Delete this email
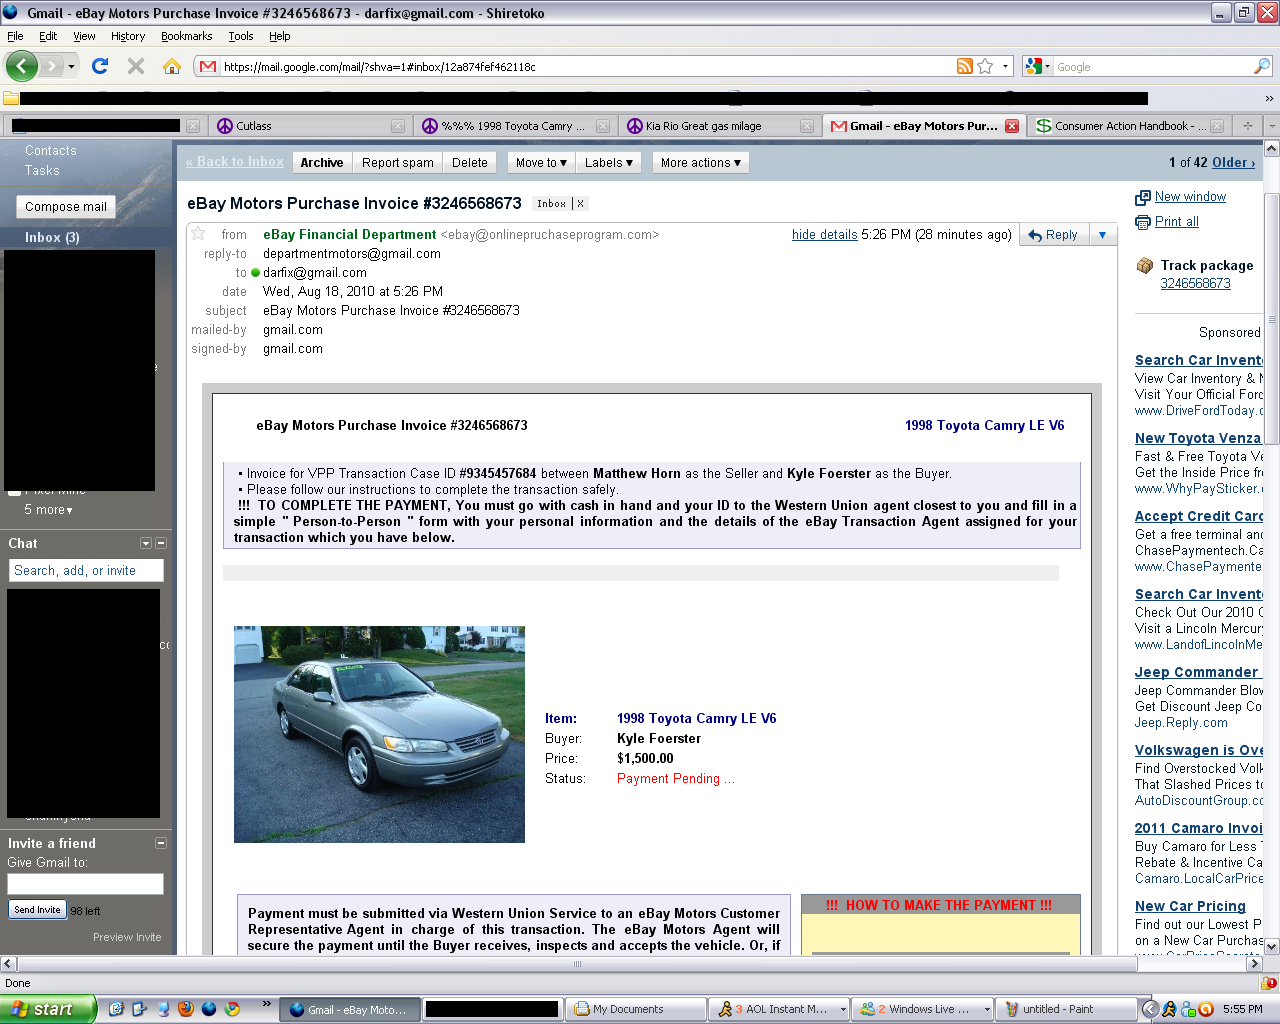The width and height of the screenshot is (1280, 1024). pyautogui.click(x=470, y=163)
